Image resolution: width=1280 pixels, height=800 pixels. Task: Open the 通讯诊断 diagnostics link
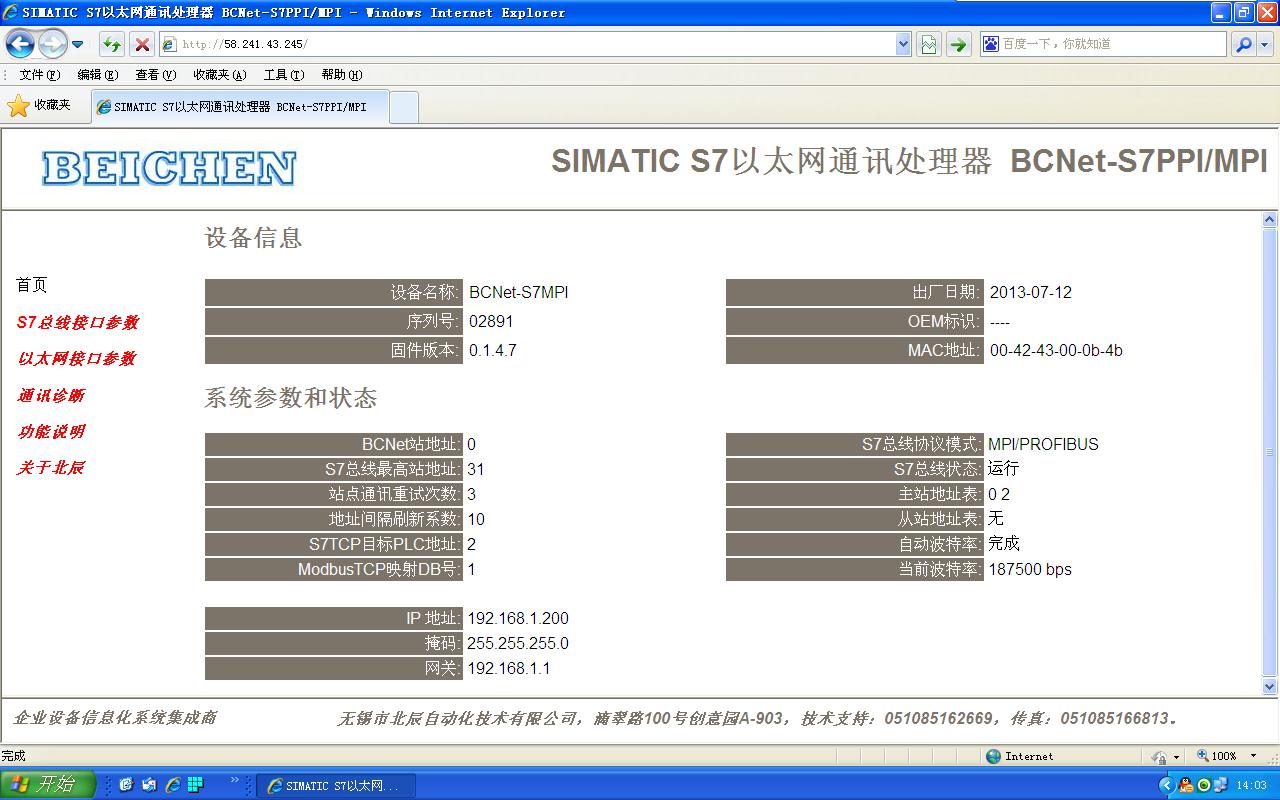[x=50, y=395]
